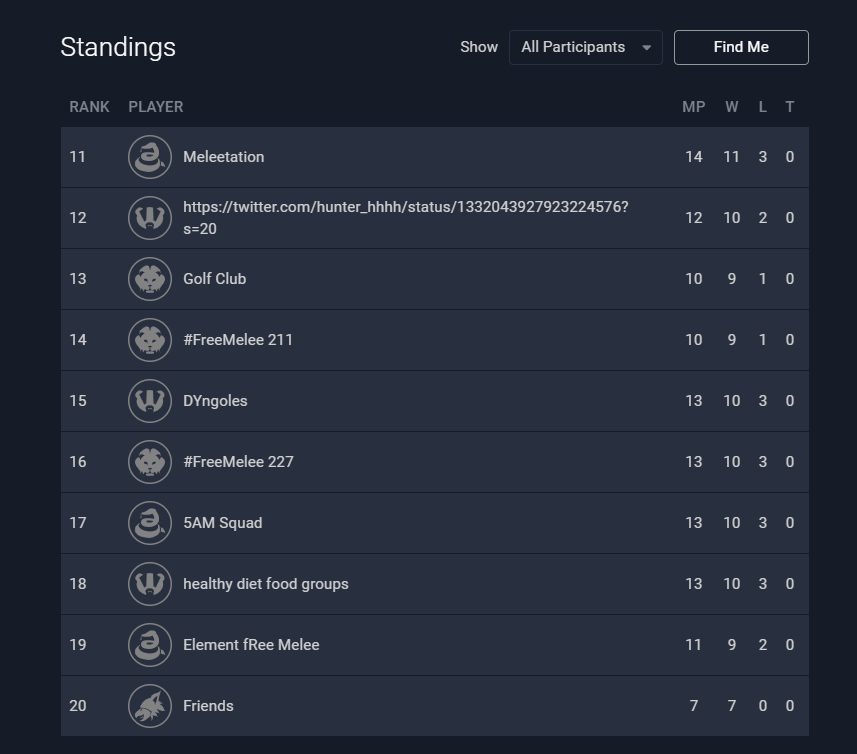The height and width of the screenshot is (754, 857).
Task: Click the Golf Club lion avatar
Action: pos(150,279)
